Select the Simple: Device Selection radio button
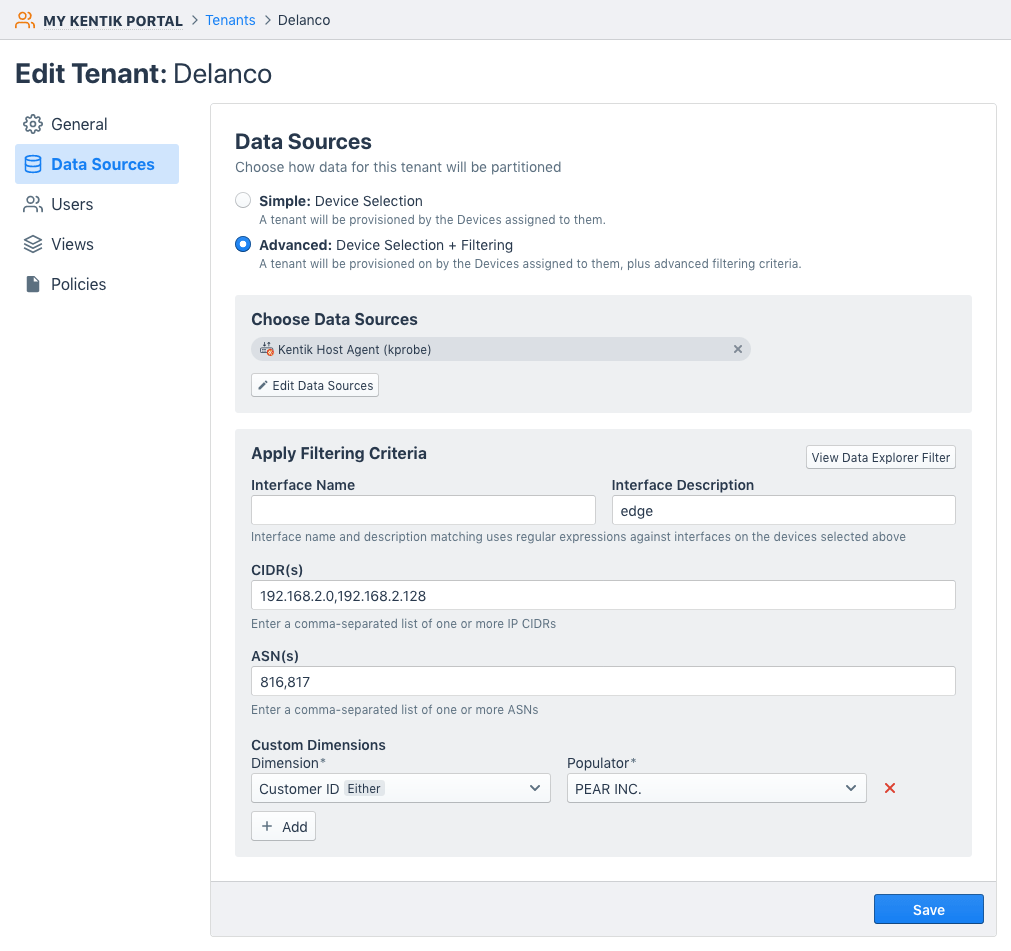Viewport: 1011px width, 951px height. (242, 199)
